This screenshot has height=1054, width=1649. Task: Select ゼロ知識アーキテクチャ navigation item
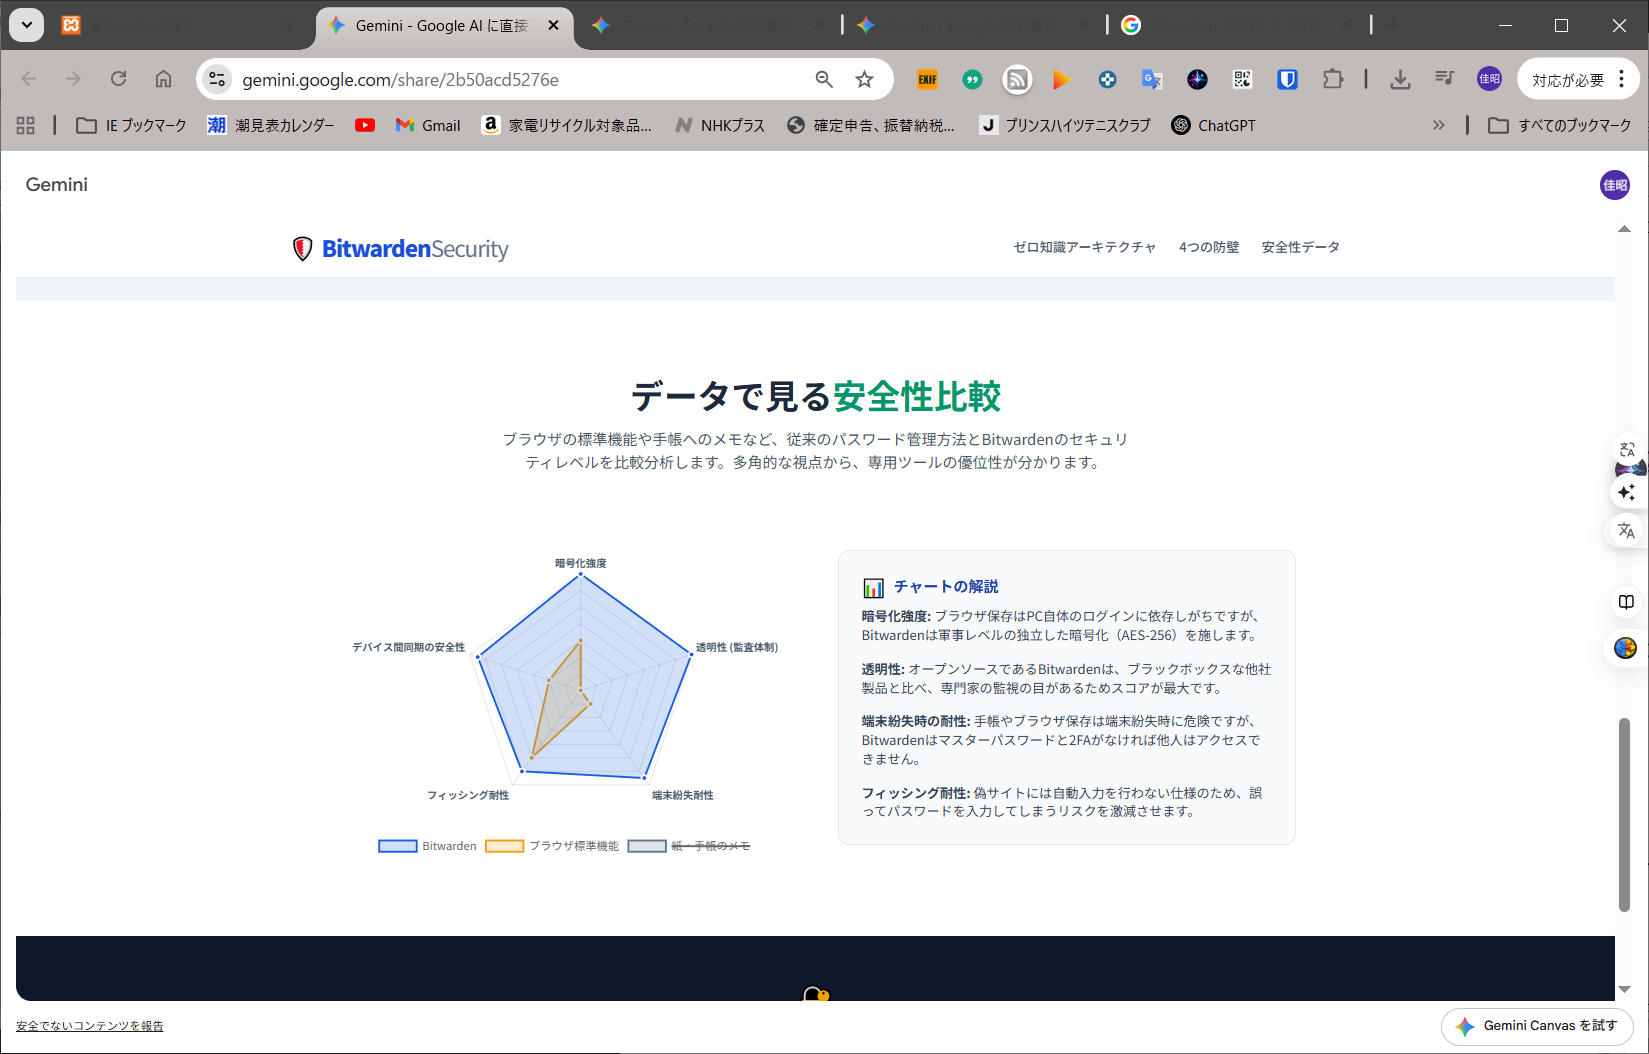pyautogui.click(x=1084, y=247)
